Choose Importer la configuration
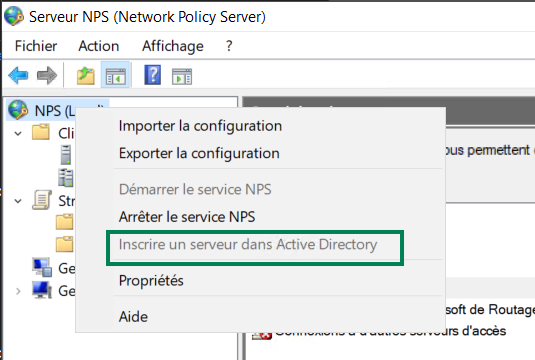 tap(200, 126)
